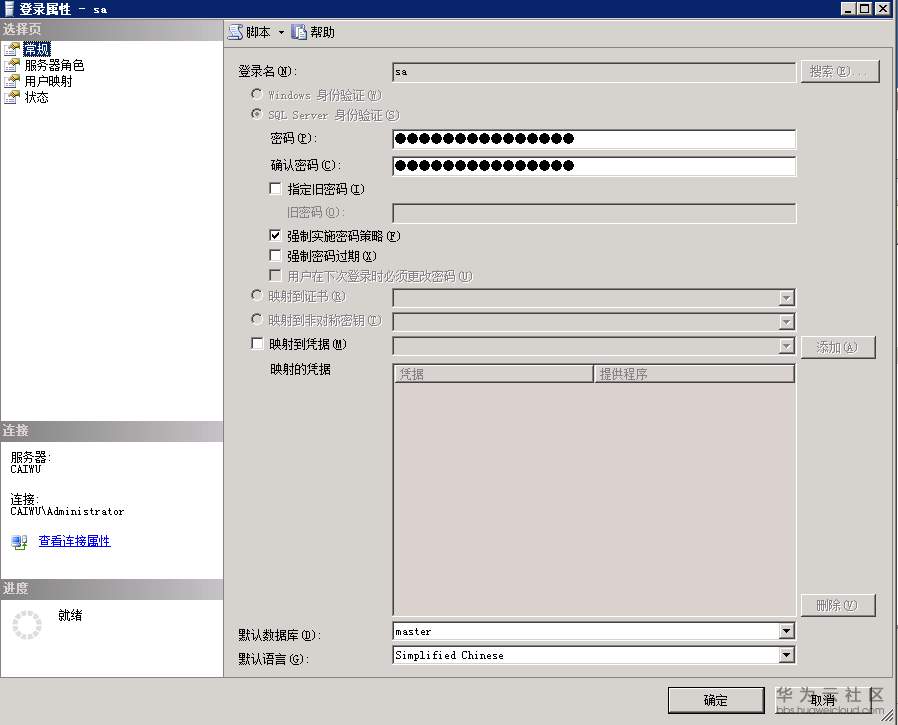The image size is (898, 725).
Task: Enable 强制密码过期 checkbox
Action: coord(275,255)
